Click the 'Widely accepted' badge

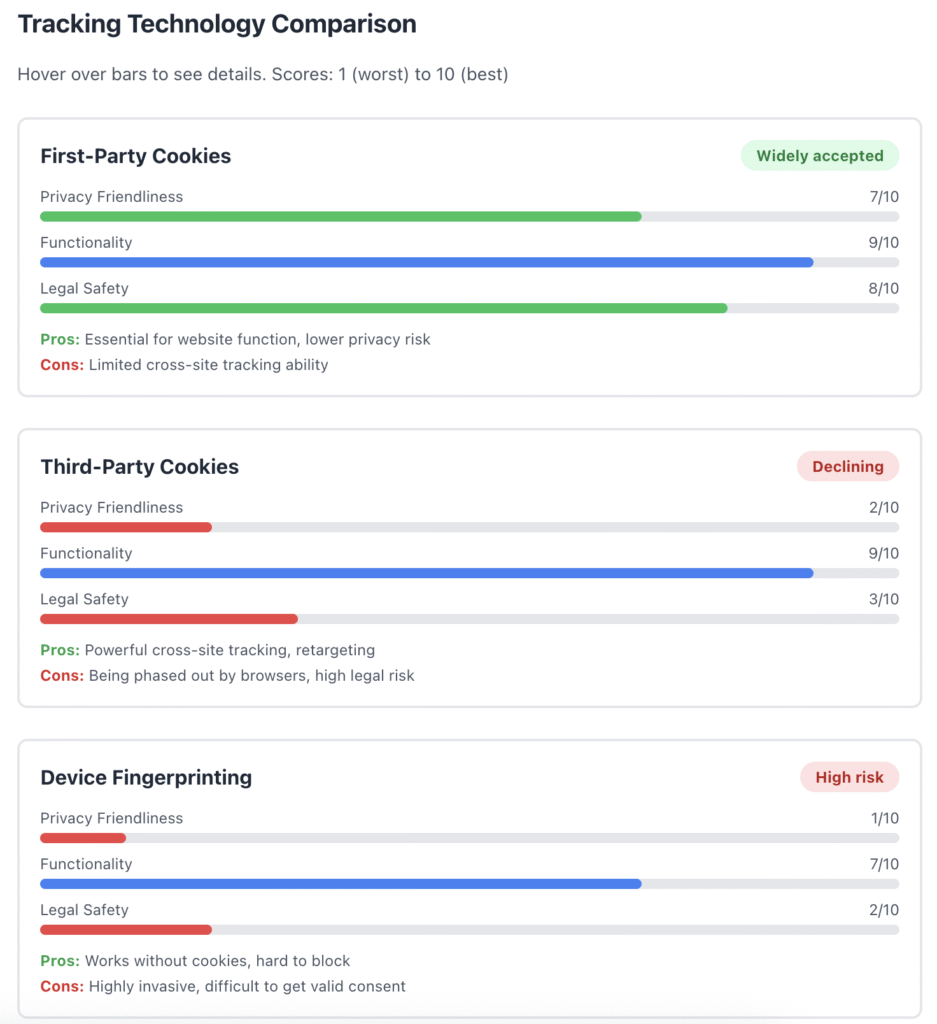[819, 155]
